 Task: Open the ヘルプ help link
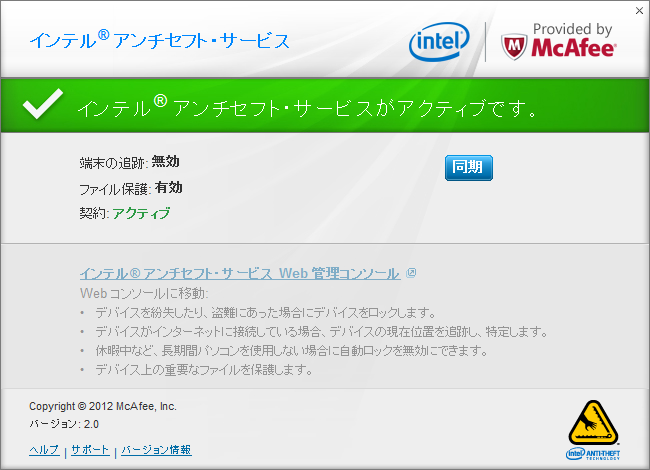pyautogui.click(x=44, y=450)
